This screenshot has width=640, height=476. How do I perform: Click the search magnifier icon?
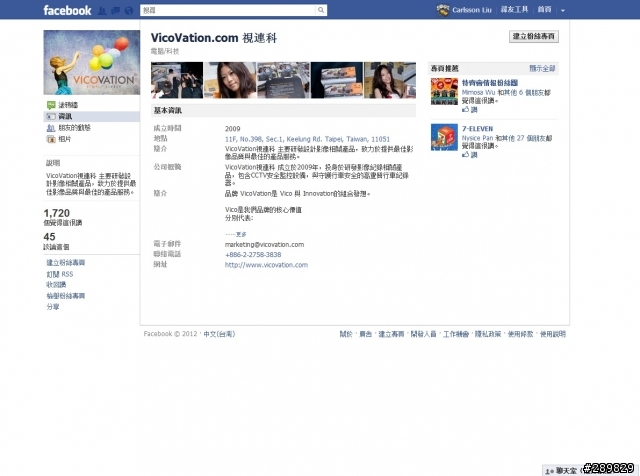(x=321, y=10)
